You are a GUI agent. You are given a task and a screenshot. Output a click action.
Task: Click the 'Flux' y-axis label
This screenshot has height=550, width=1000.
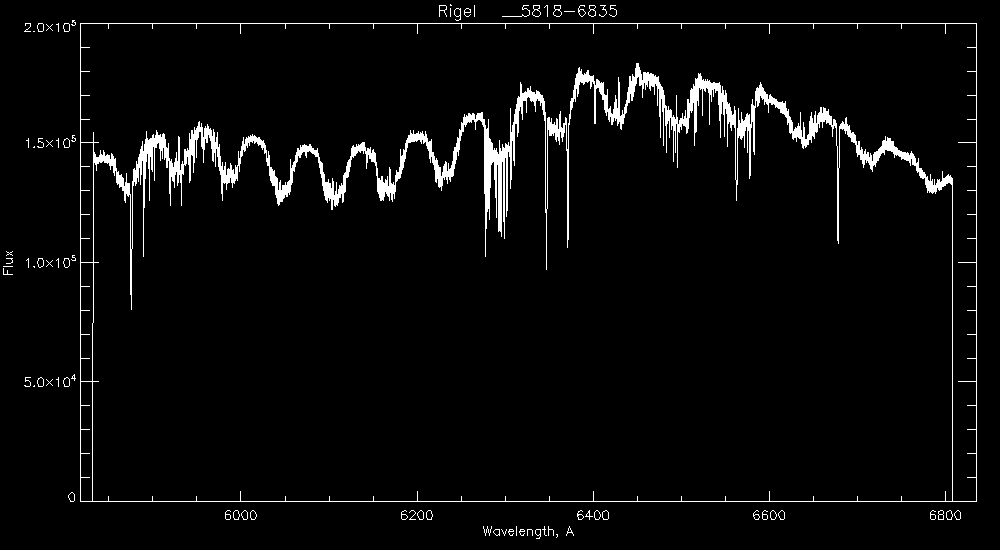(8, 262)
